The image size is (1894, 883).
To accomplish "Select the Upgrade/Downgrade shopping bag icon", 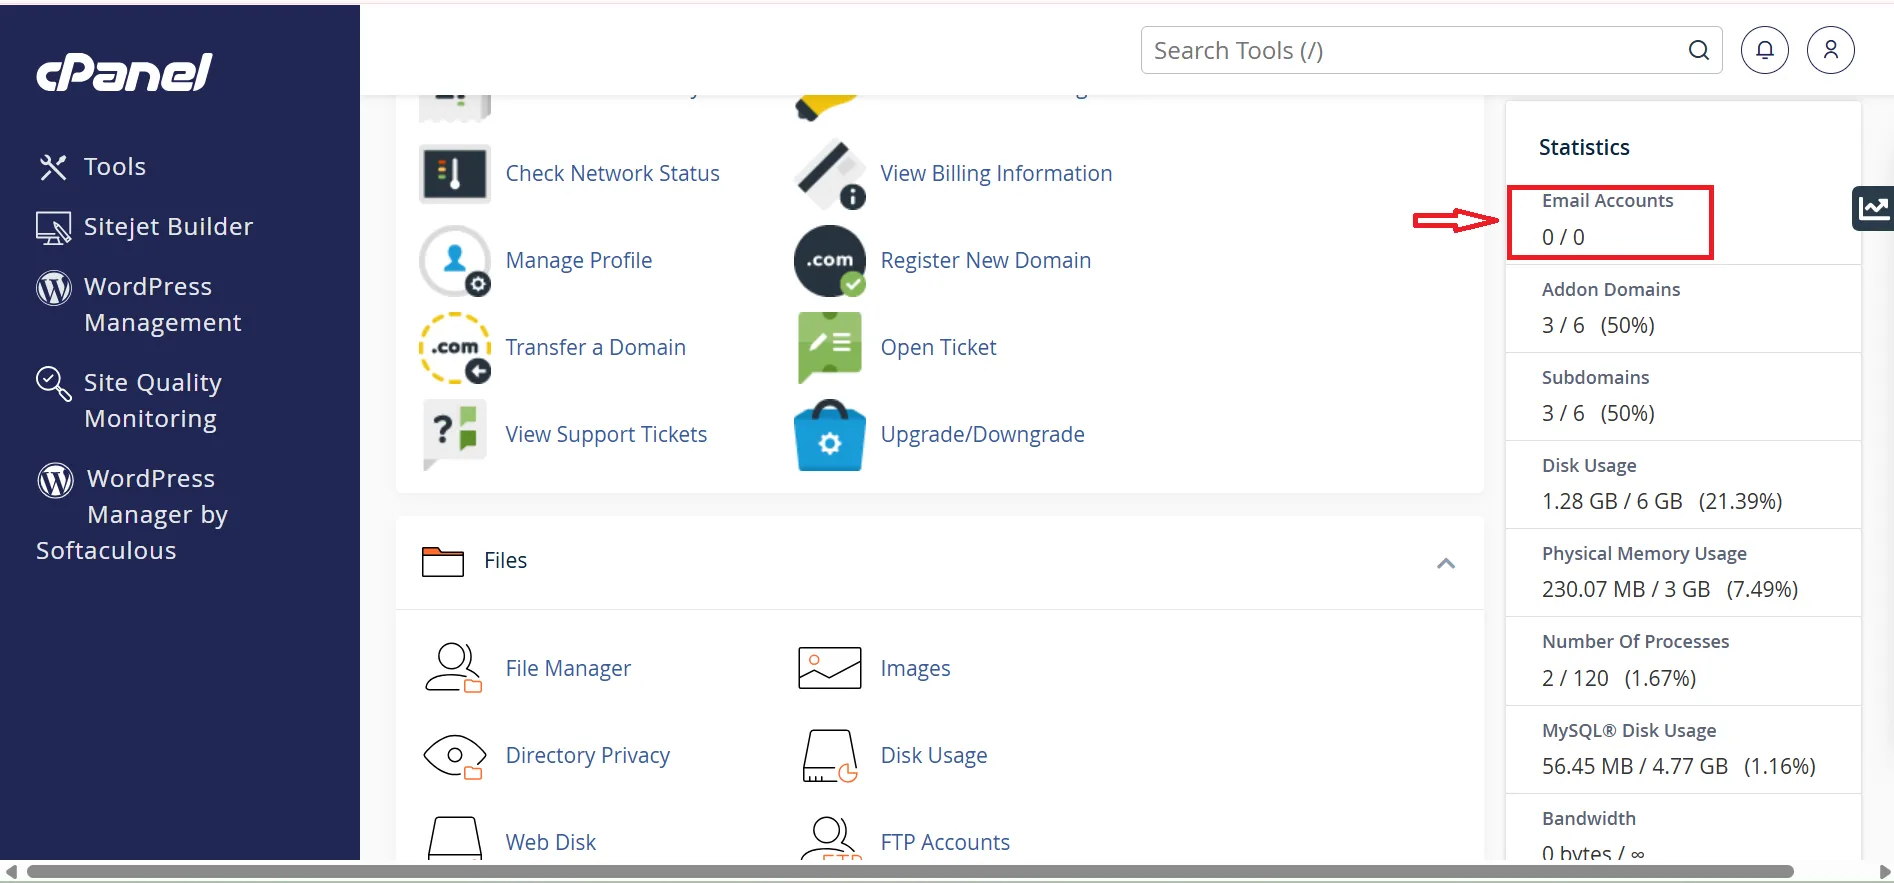I will point(829,436).
